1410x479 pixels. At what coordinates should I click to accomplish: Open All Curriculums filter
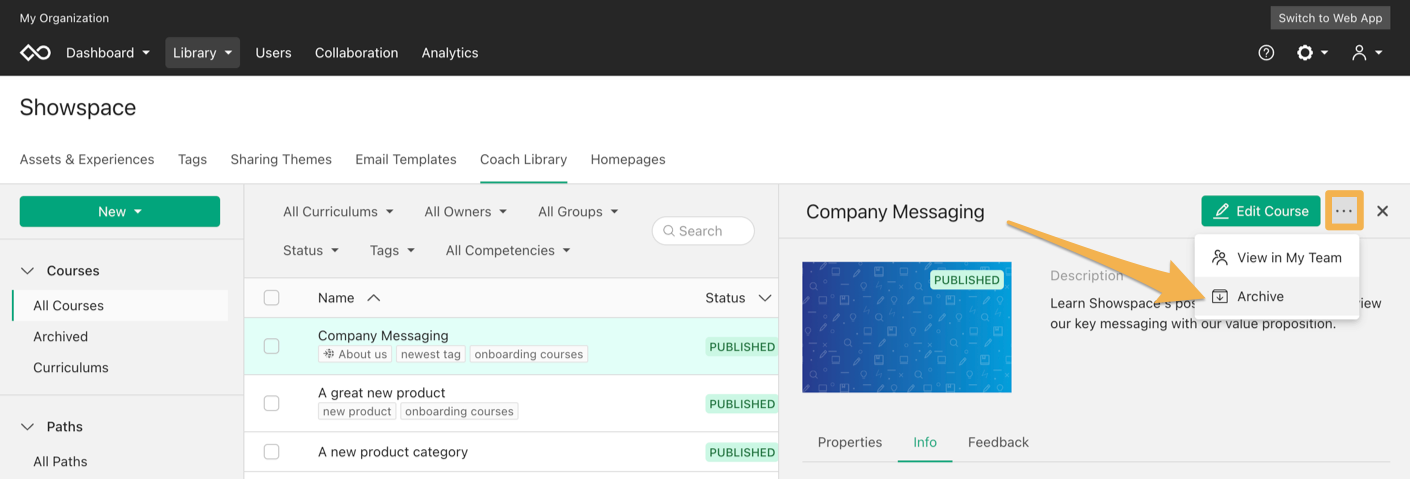338,212
